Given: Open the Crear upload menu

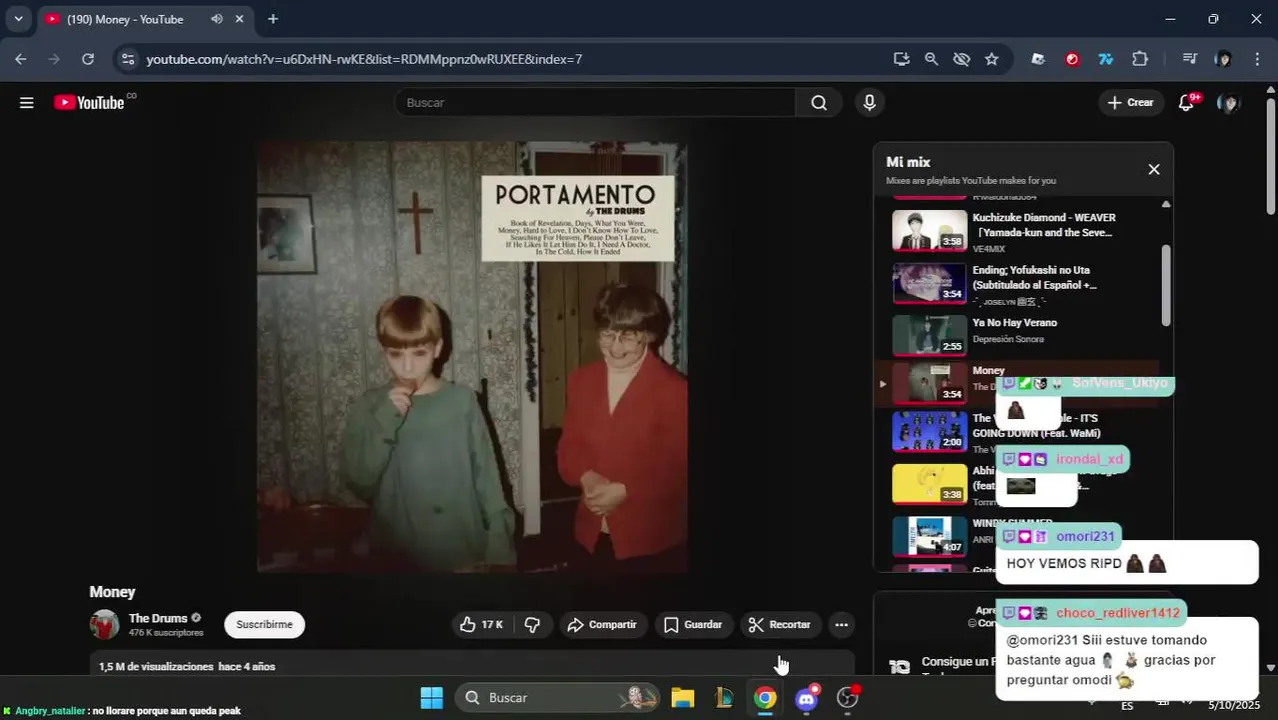Looking at the screenshot, I should click(x=1130, y=102).
